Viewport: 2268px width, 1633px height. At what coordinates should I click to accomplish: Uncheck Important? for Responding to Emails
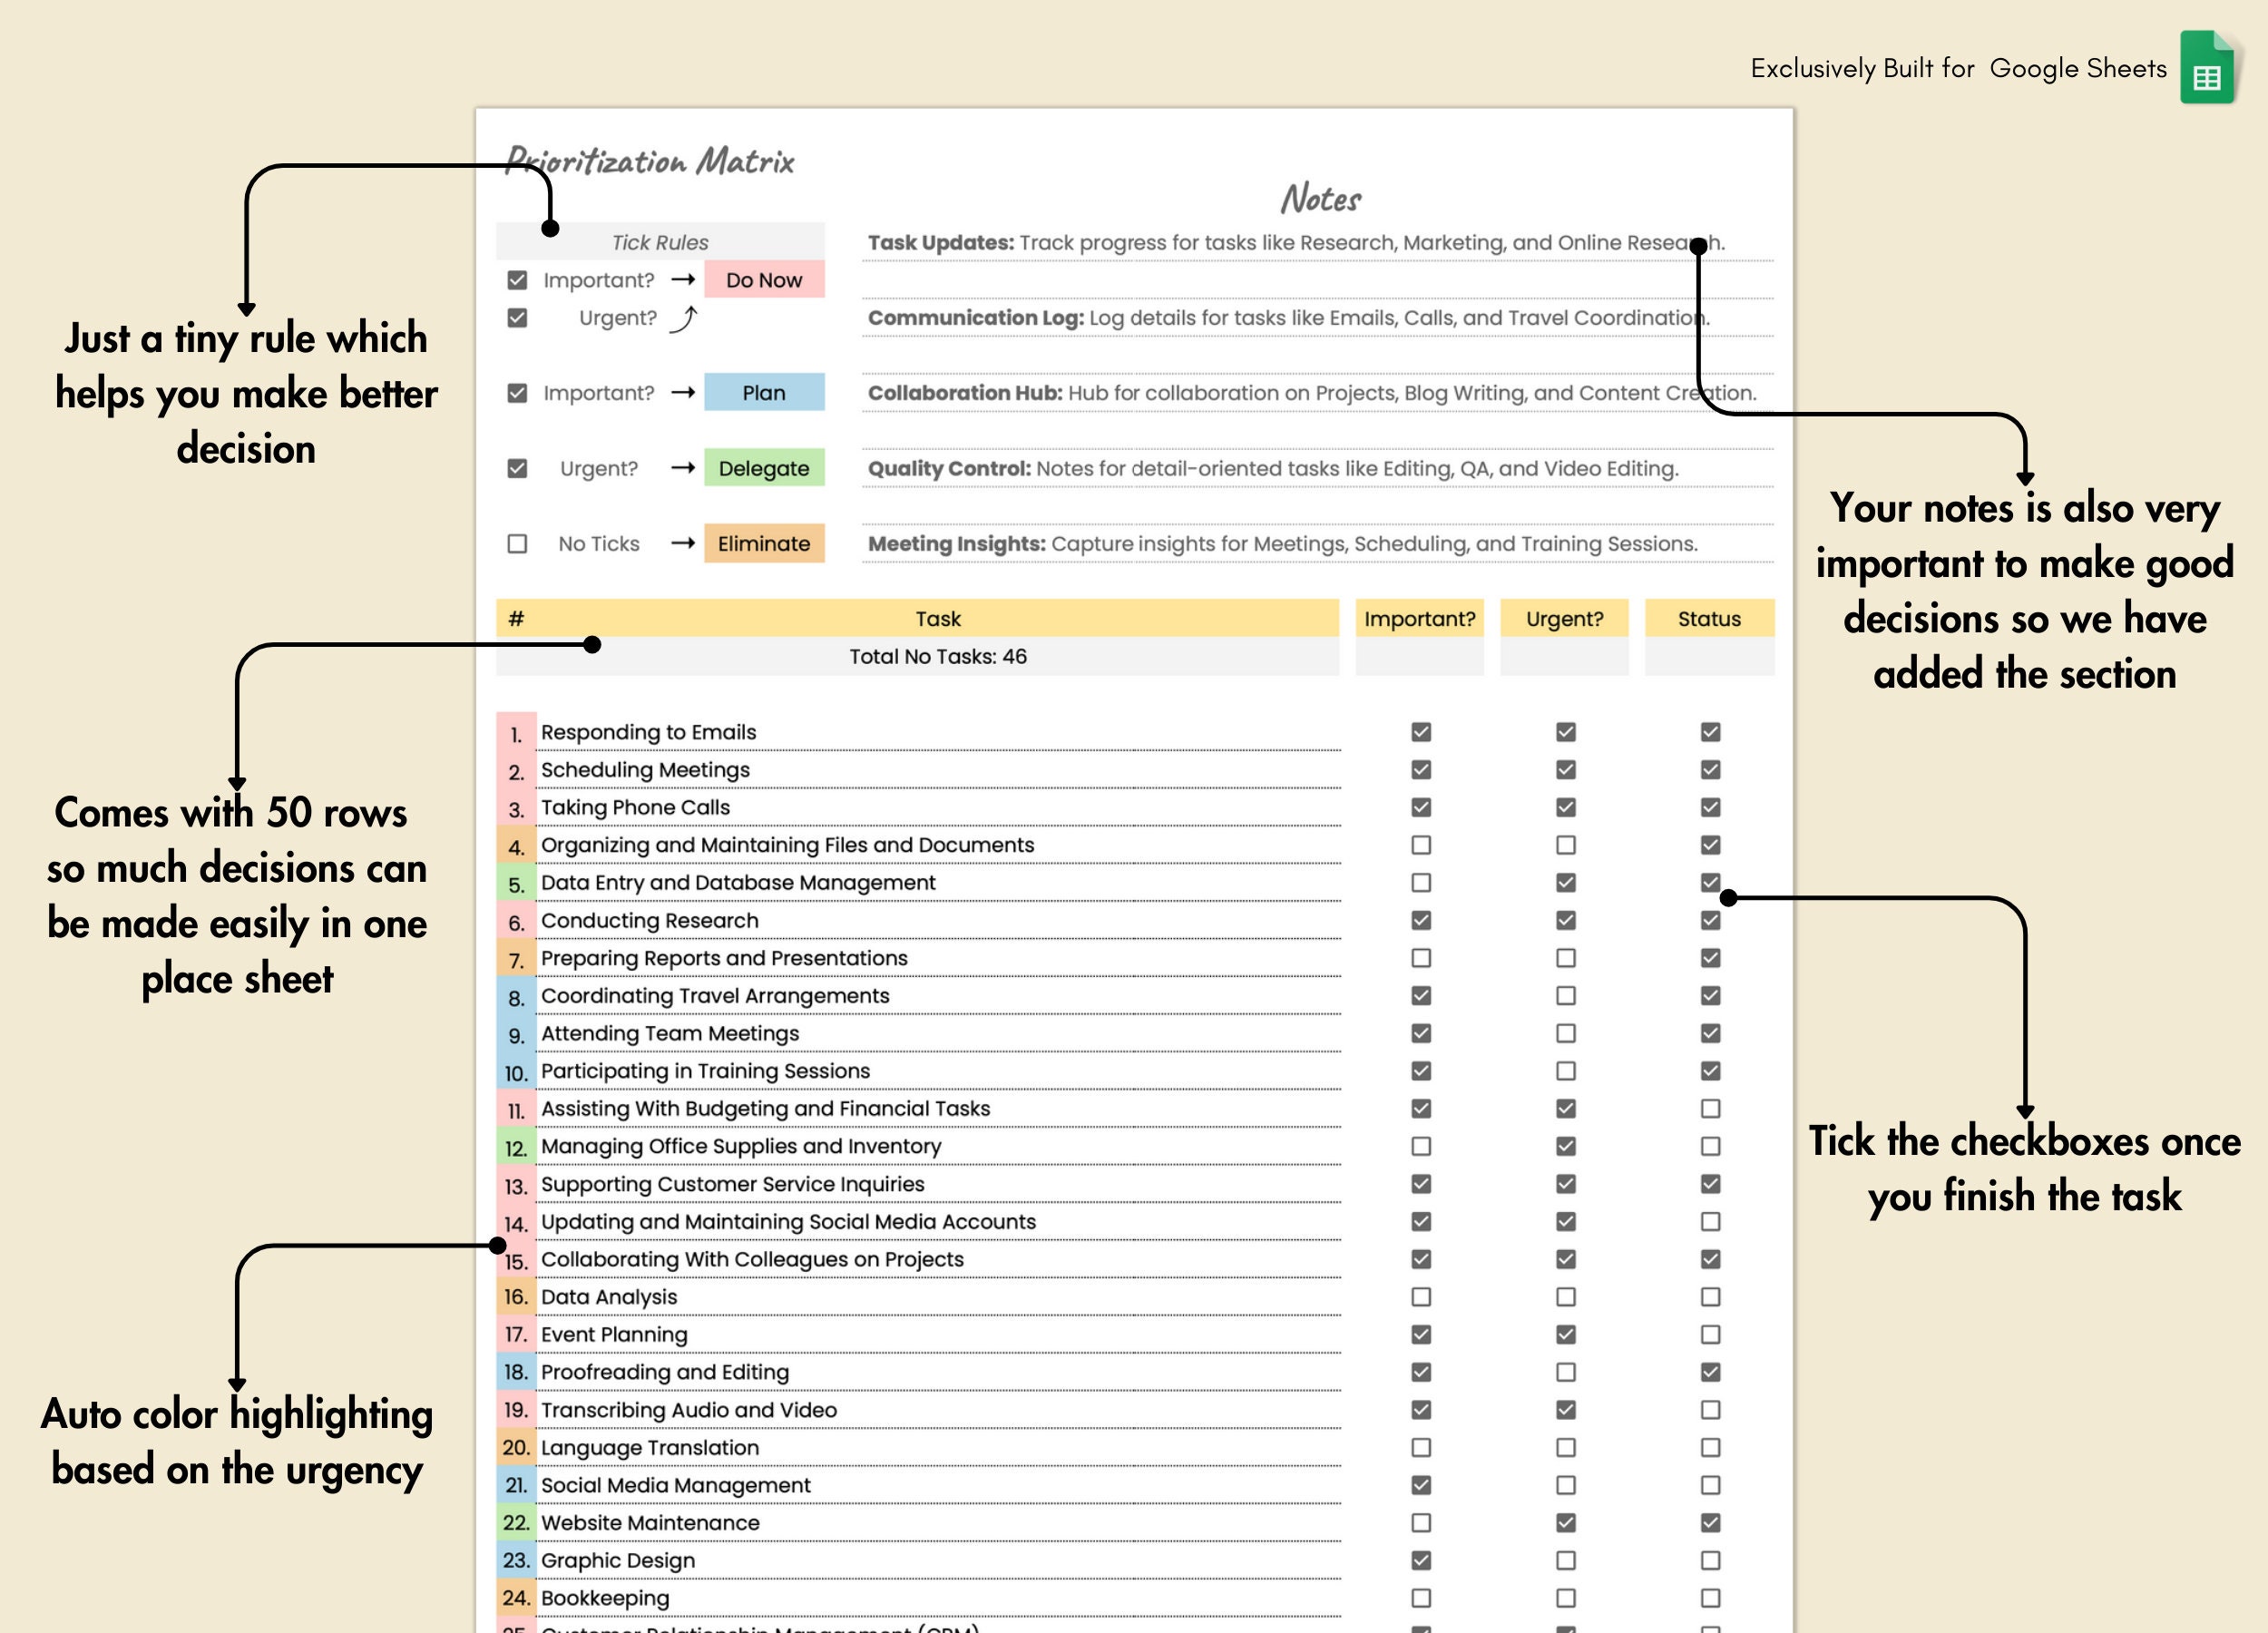click(1421, 732)
